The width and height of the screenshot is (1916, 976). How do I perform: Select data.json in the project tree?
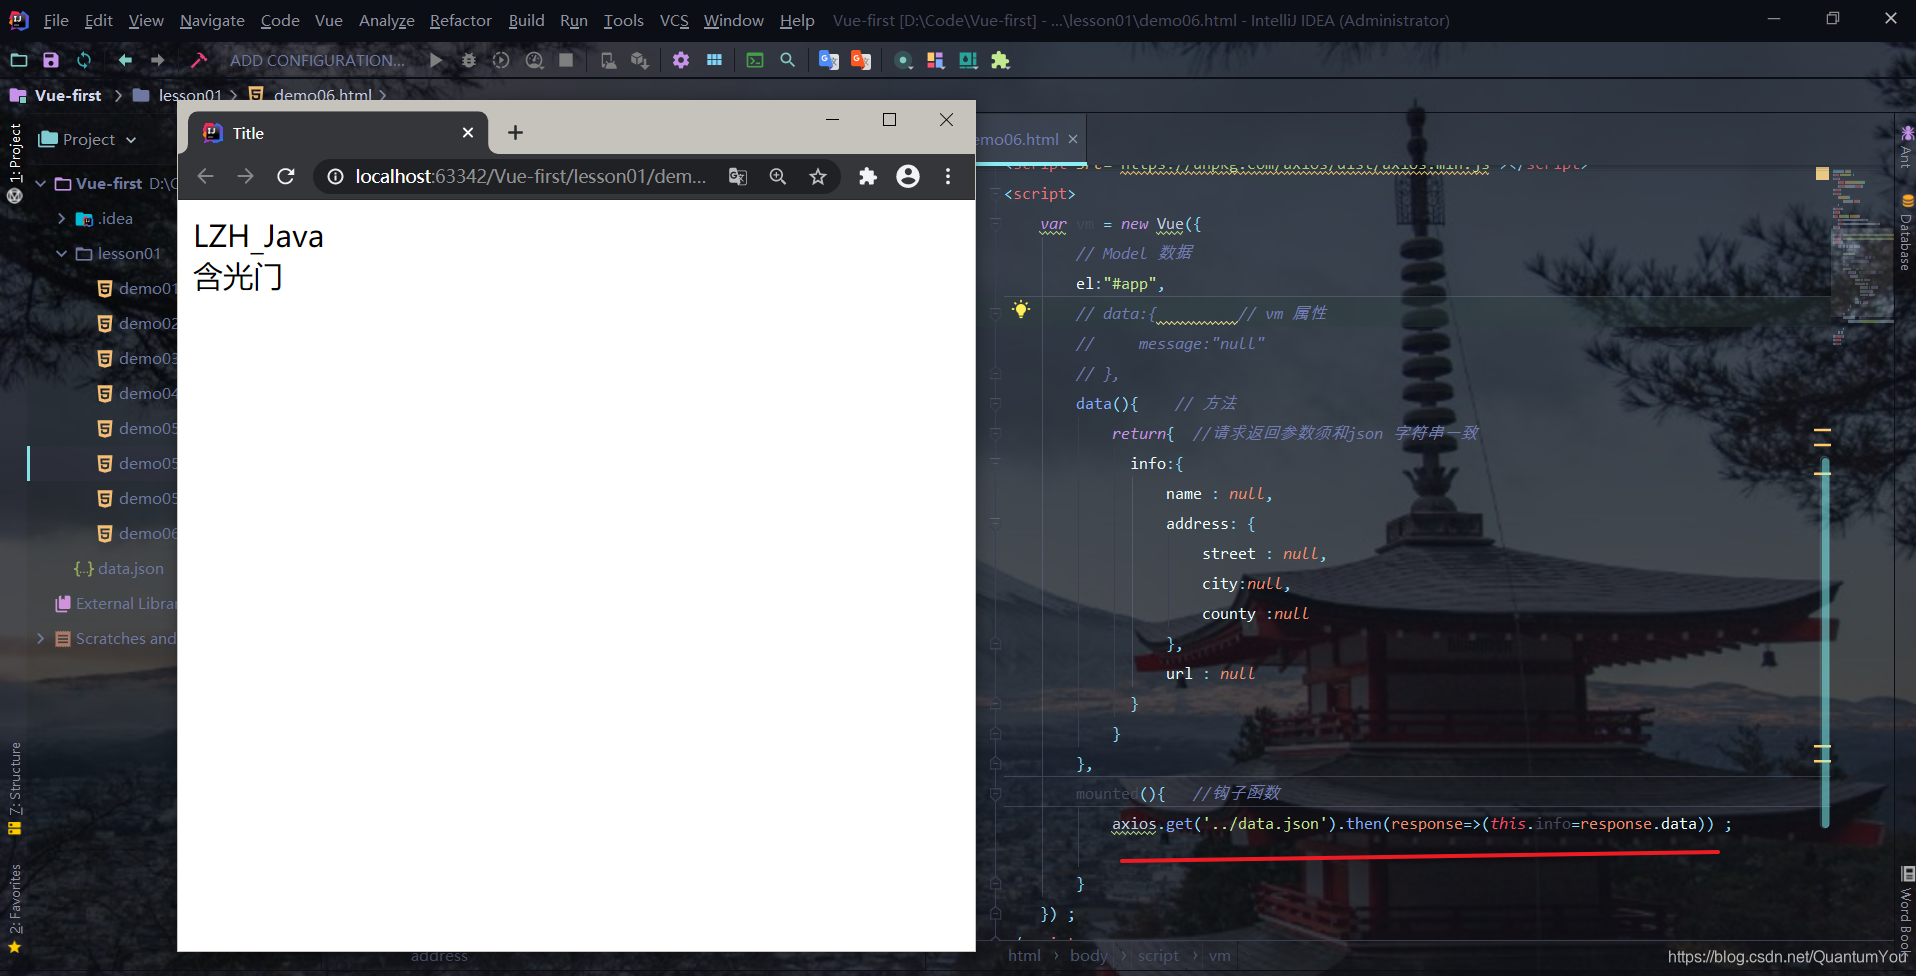pos(130,568)
